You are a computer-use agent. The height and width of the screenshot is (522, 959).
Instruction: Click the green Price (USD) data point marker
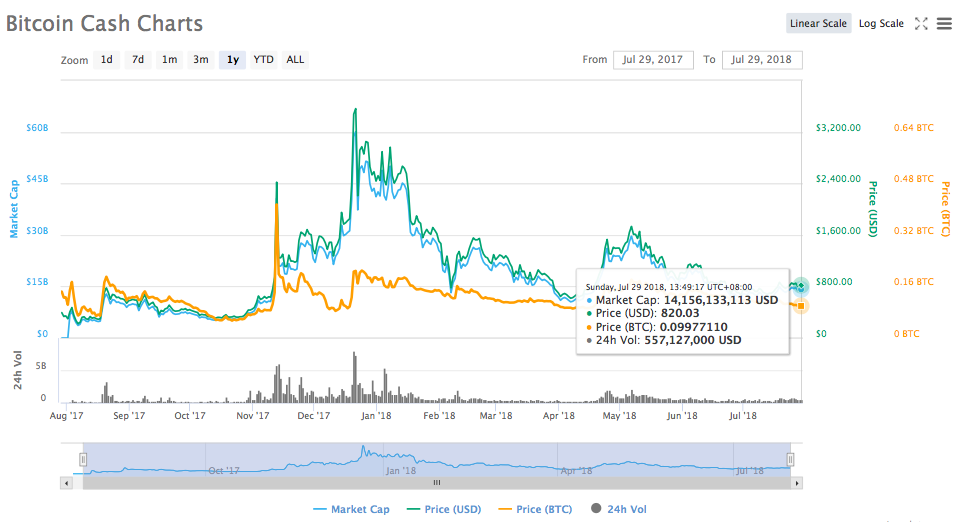801,286
